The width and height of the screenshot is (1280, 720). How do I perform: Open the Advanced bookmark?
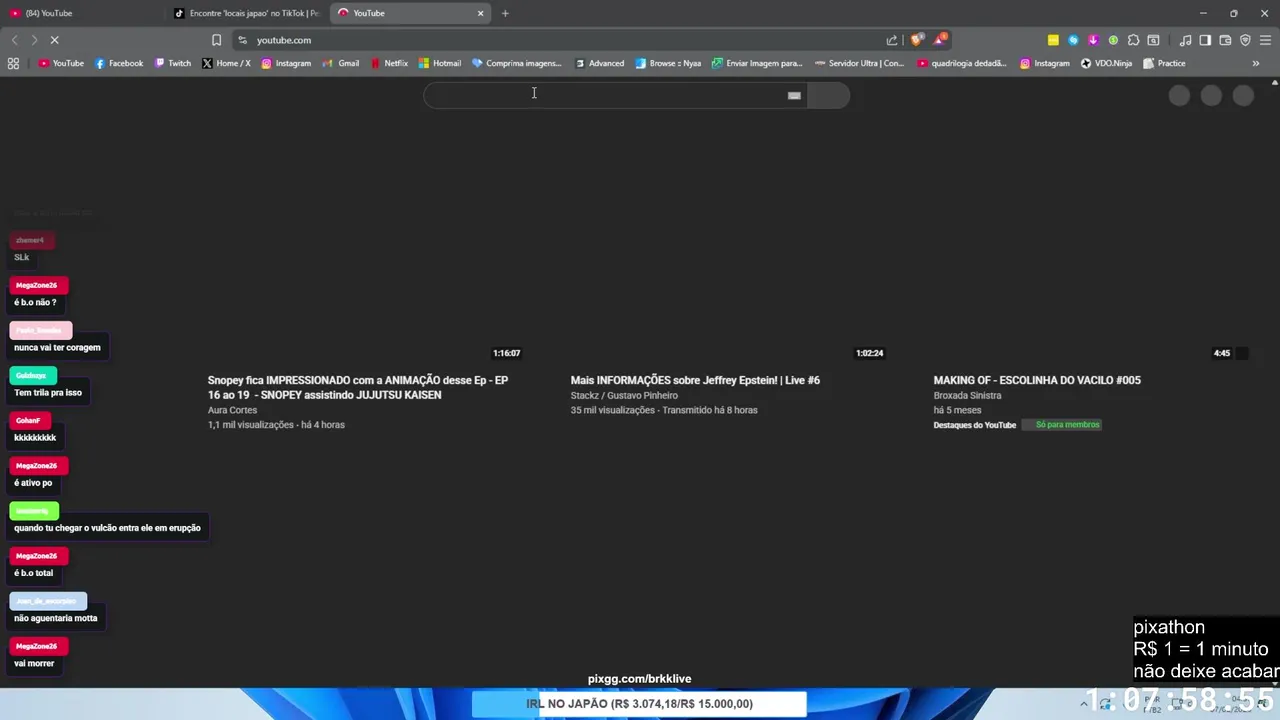click(x=600, y=63)
